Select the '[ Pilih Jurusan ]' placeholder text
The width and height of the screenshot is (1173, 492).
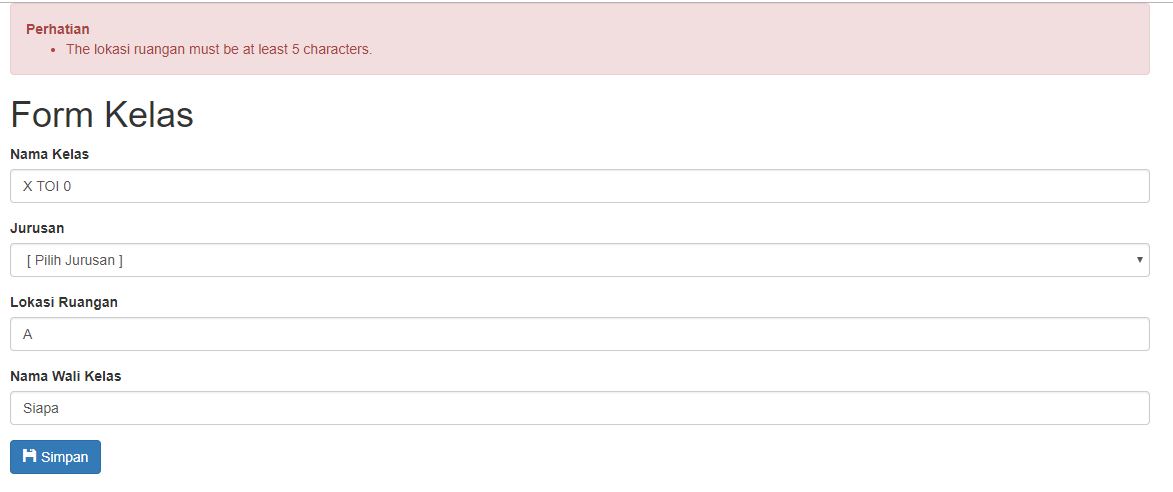tap(75, 260)
